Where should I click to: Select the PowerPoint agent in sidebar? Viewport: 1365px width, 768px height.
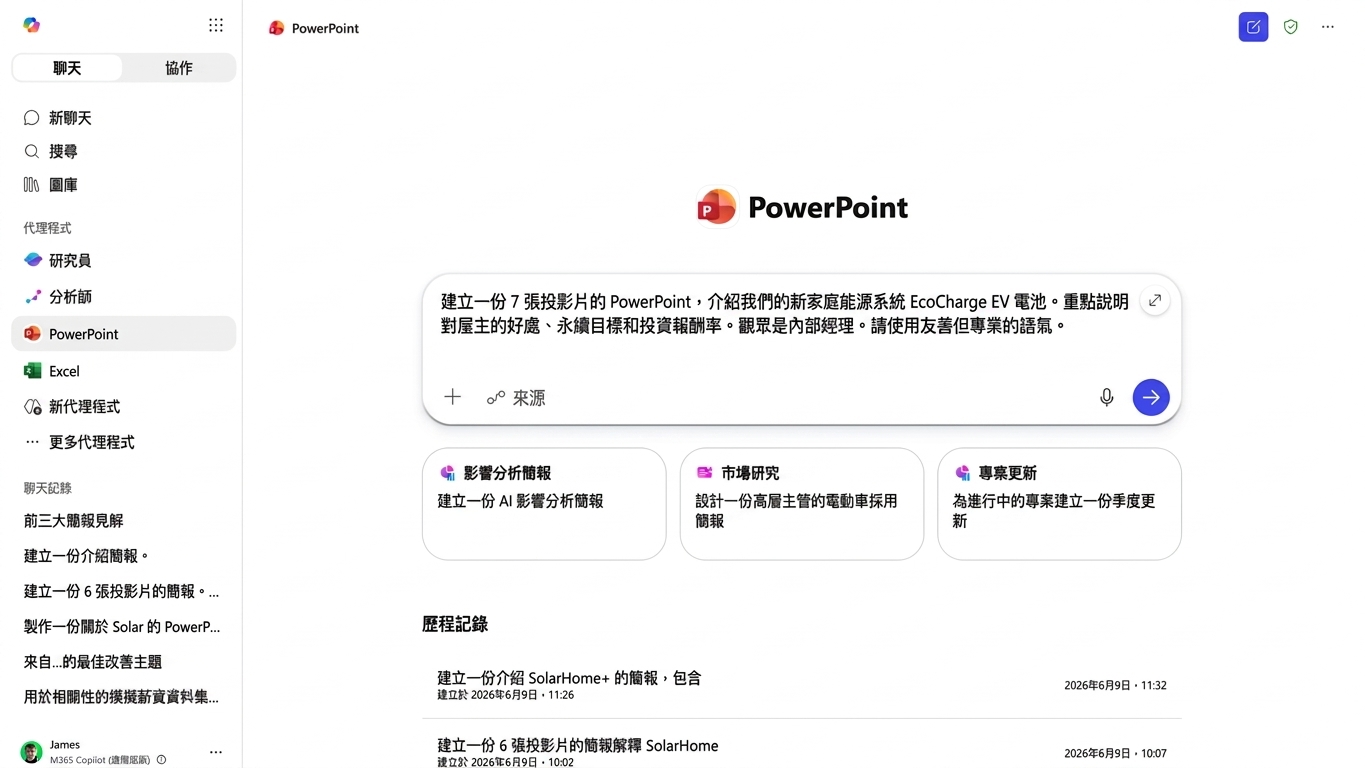coord(124,334)
